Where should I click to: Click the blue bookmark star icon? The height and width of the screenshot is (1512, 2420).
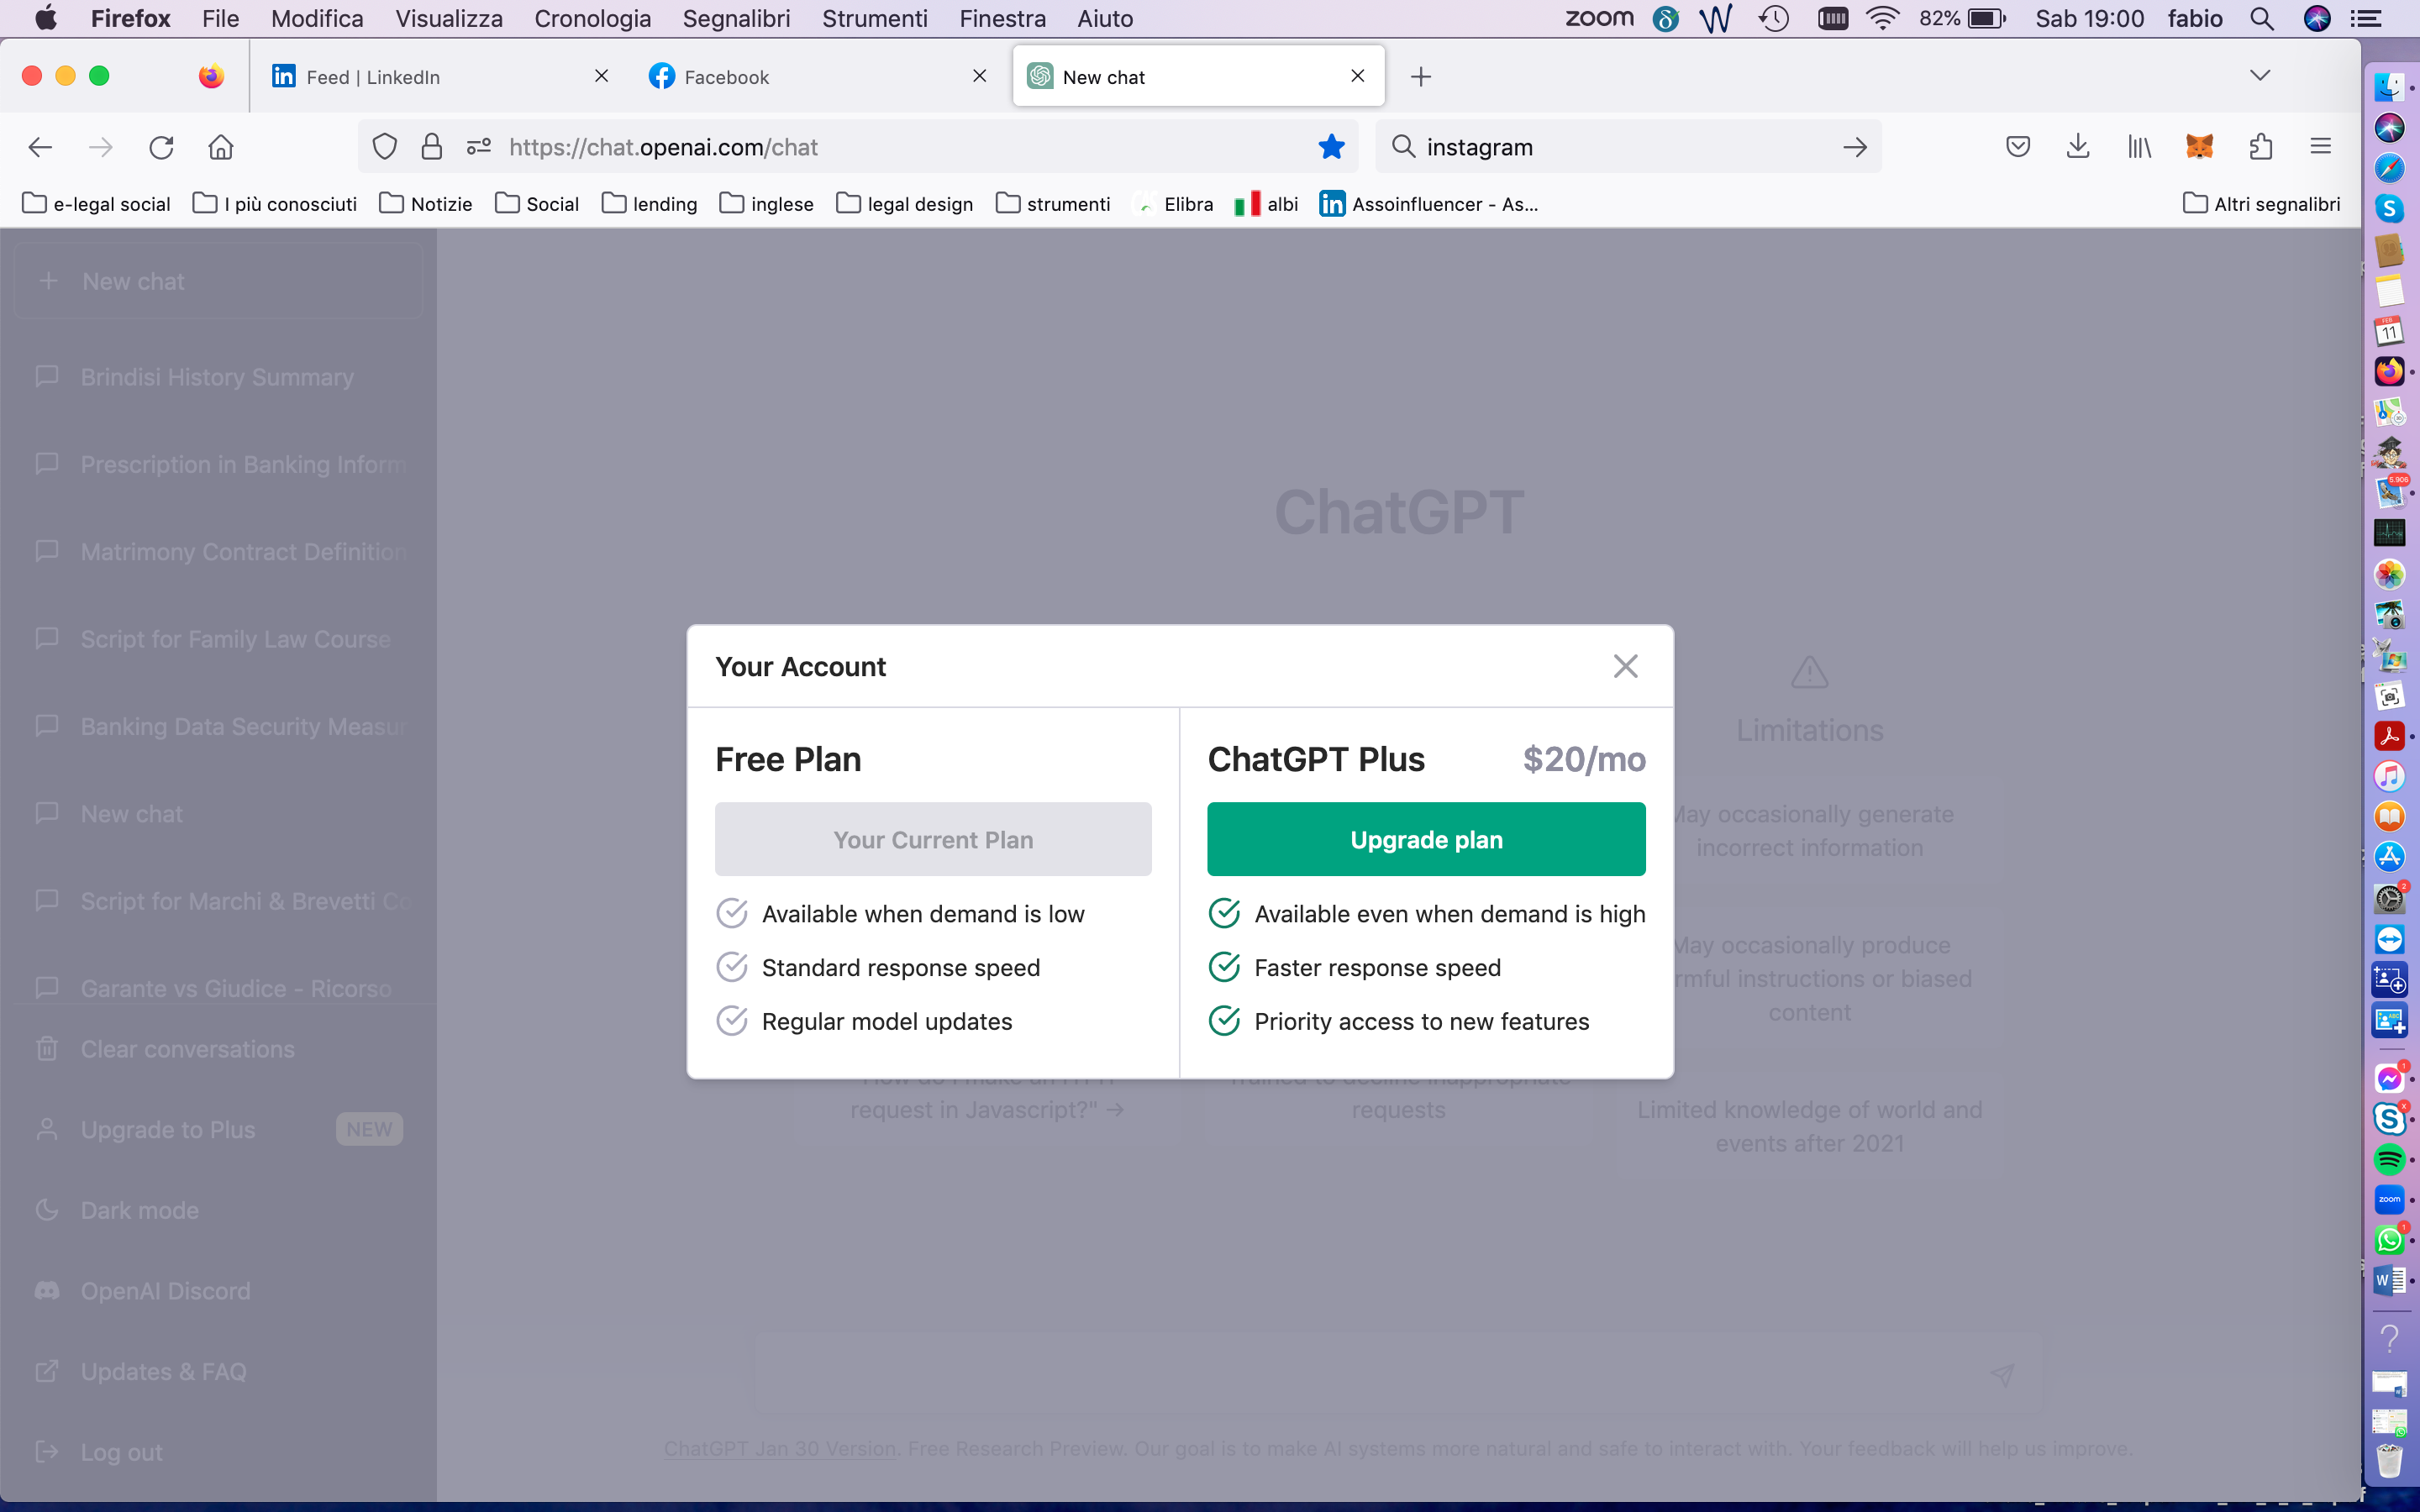click(1331, 147)
